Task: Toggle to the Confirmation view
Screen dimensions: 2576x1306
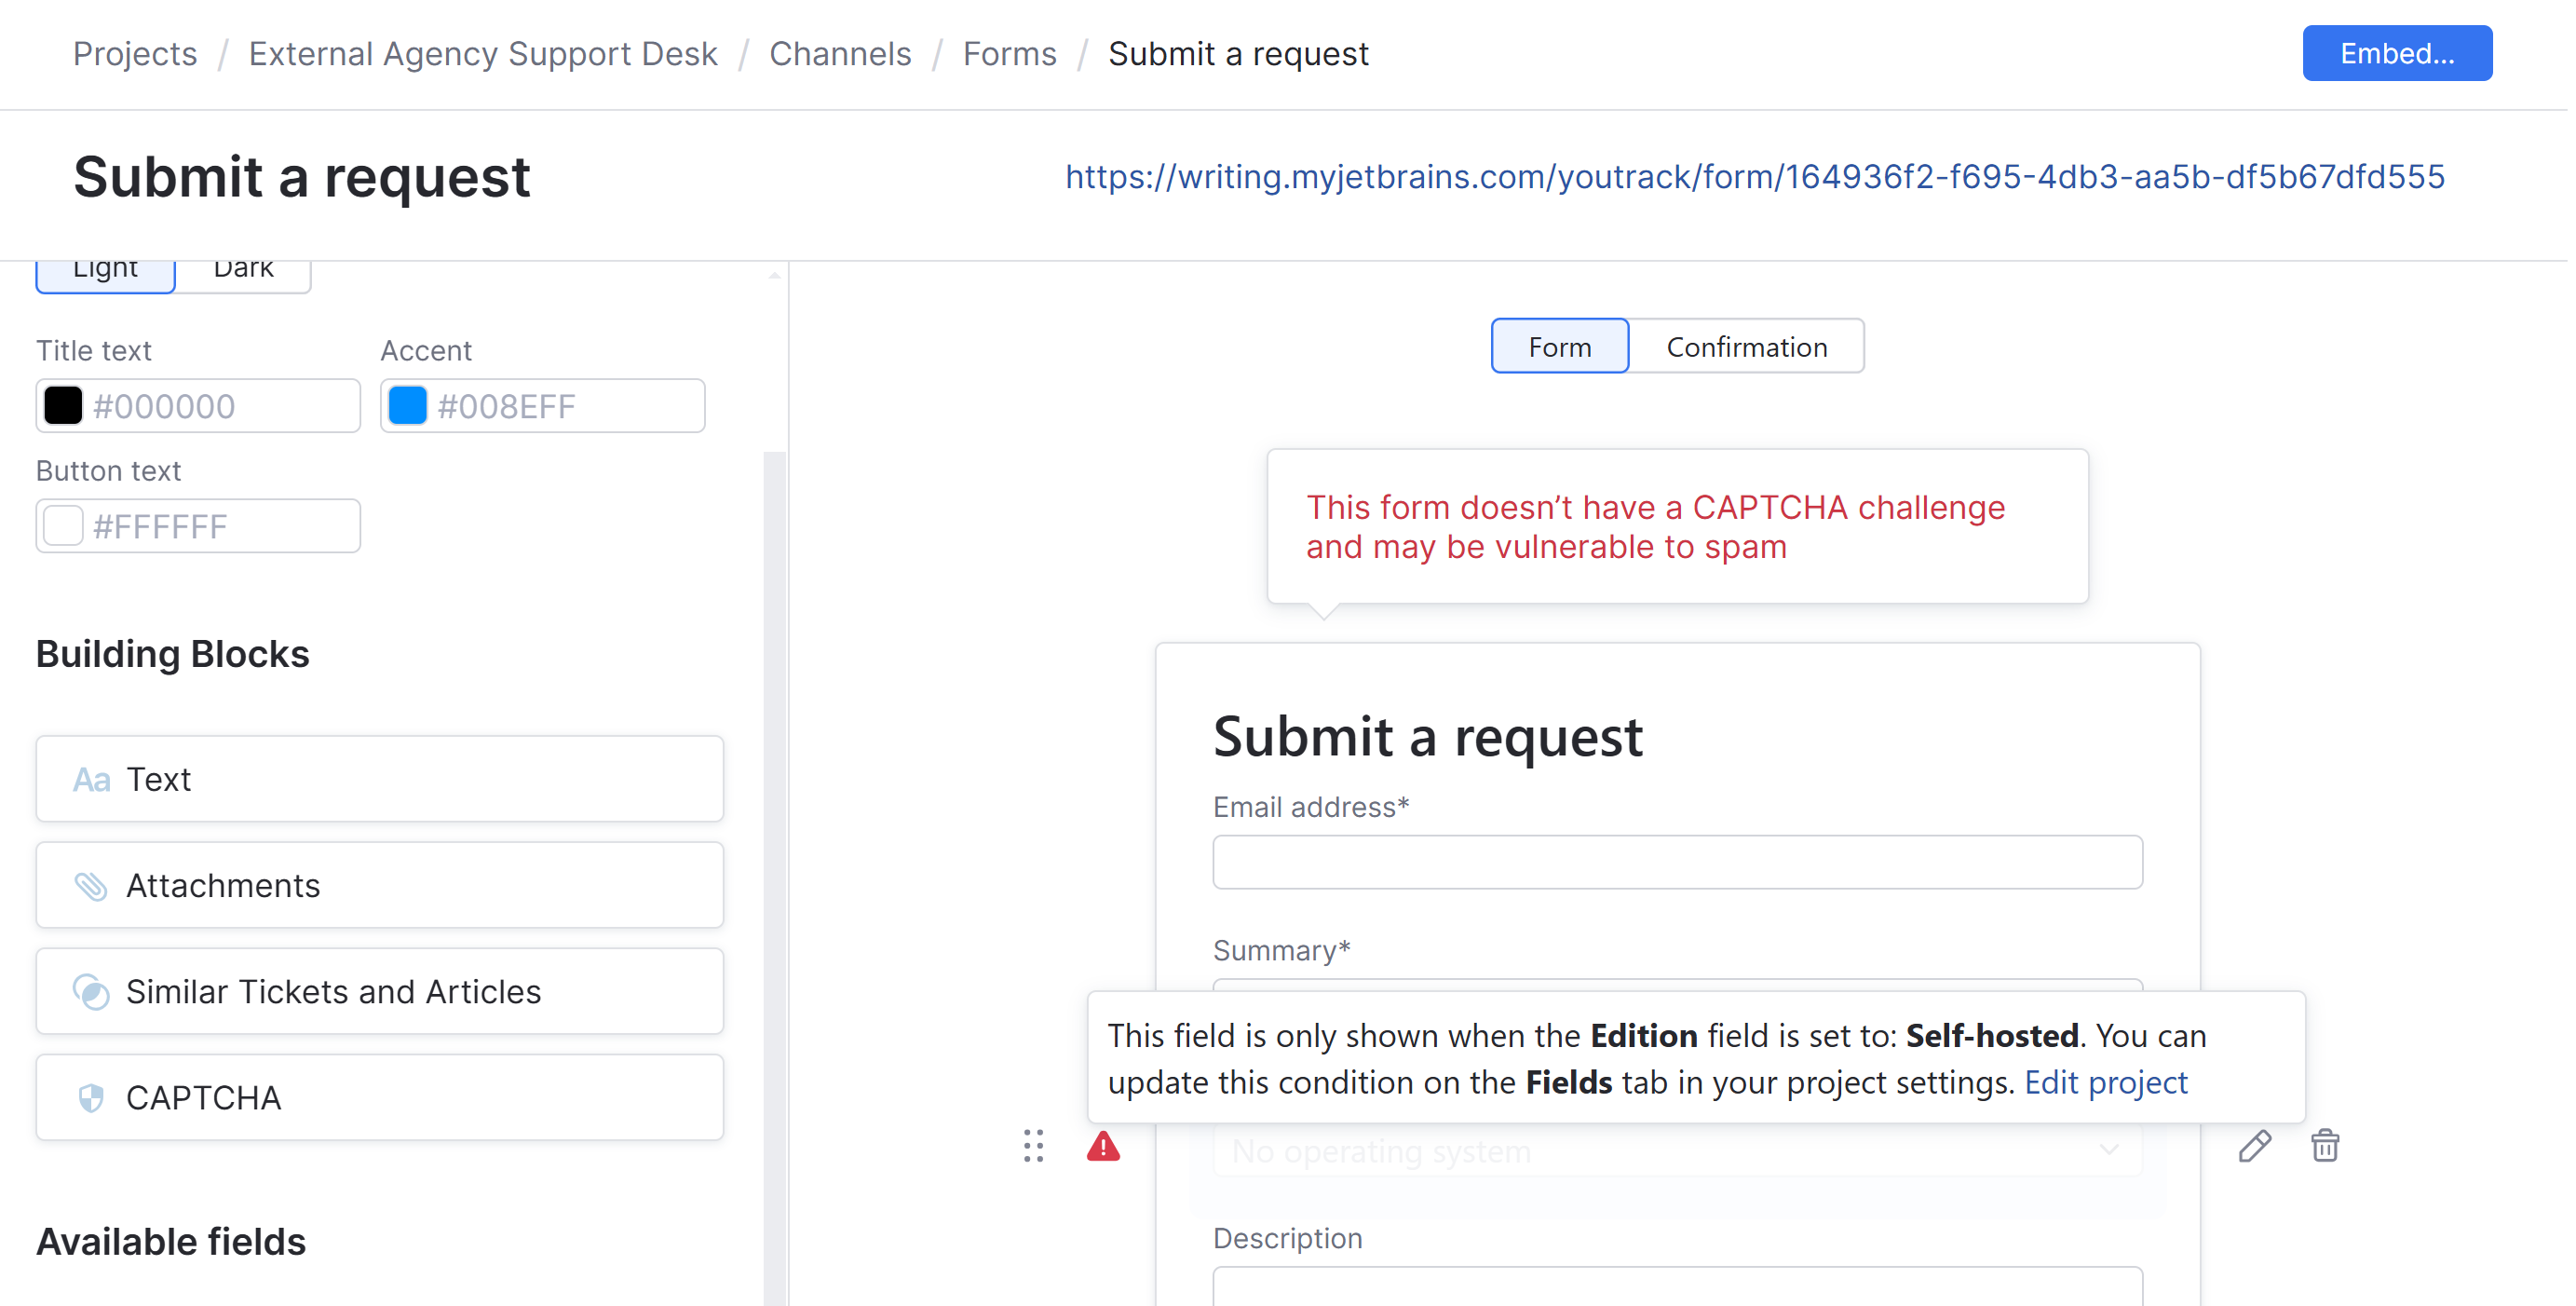Action: coord(1746,346)
